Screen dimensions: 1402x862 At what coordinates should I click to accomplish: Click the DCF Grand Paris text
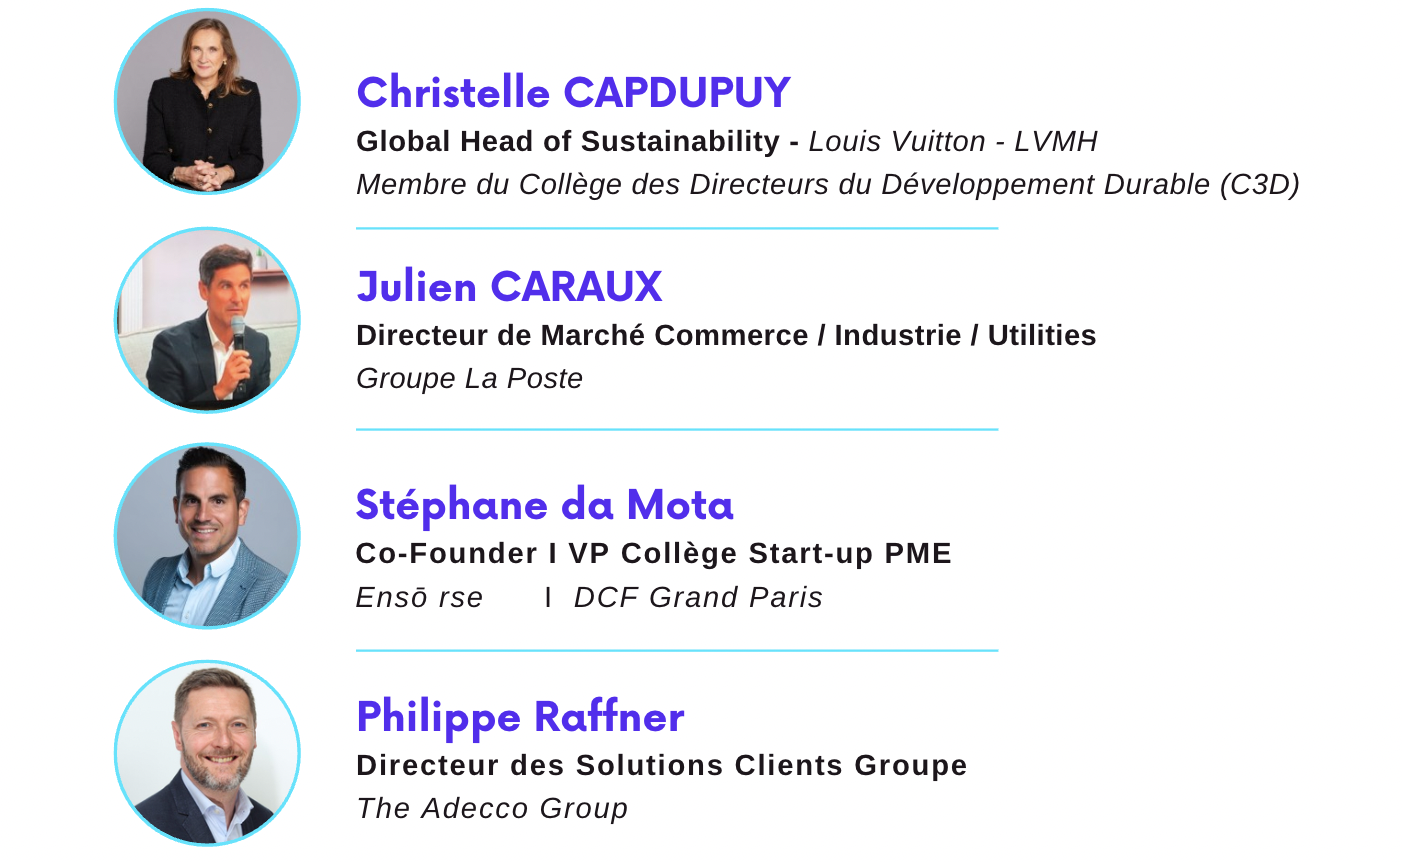pyautogui.click(x=698, y=598)
